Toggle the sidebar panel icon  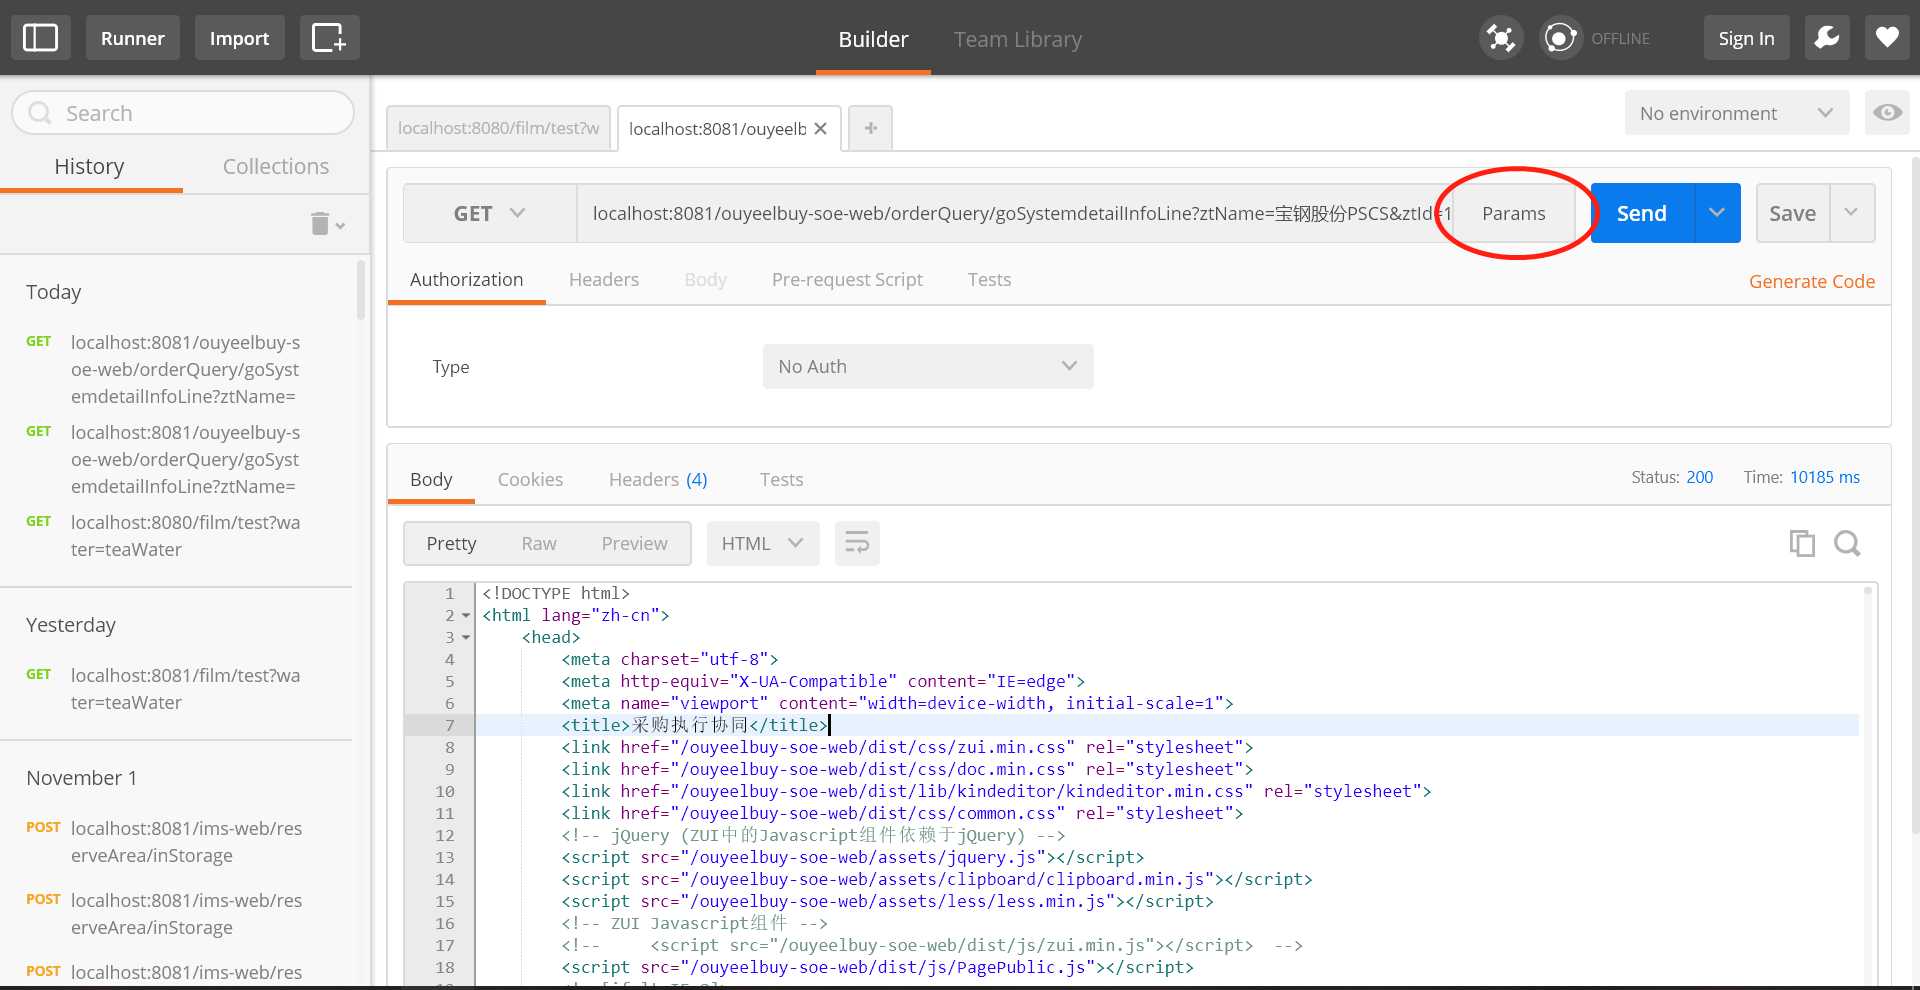41,38
